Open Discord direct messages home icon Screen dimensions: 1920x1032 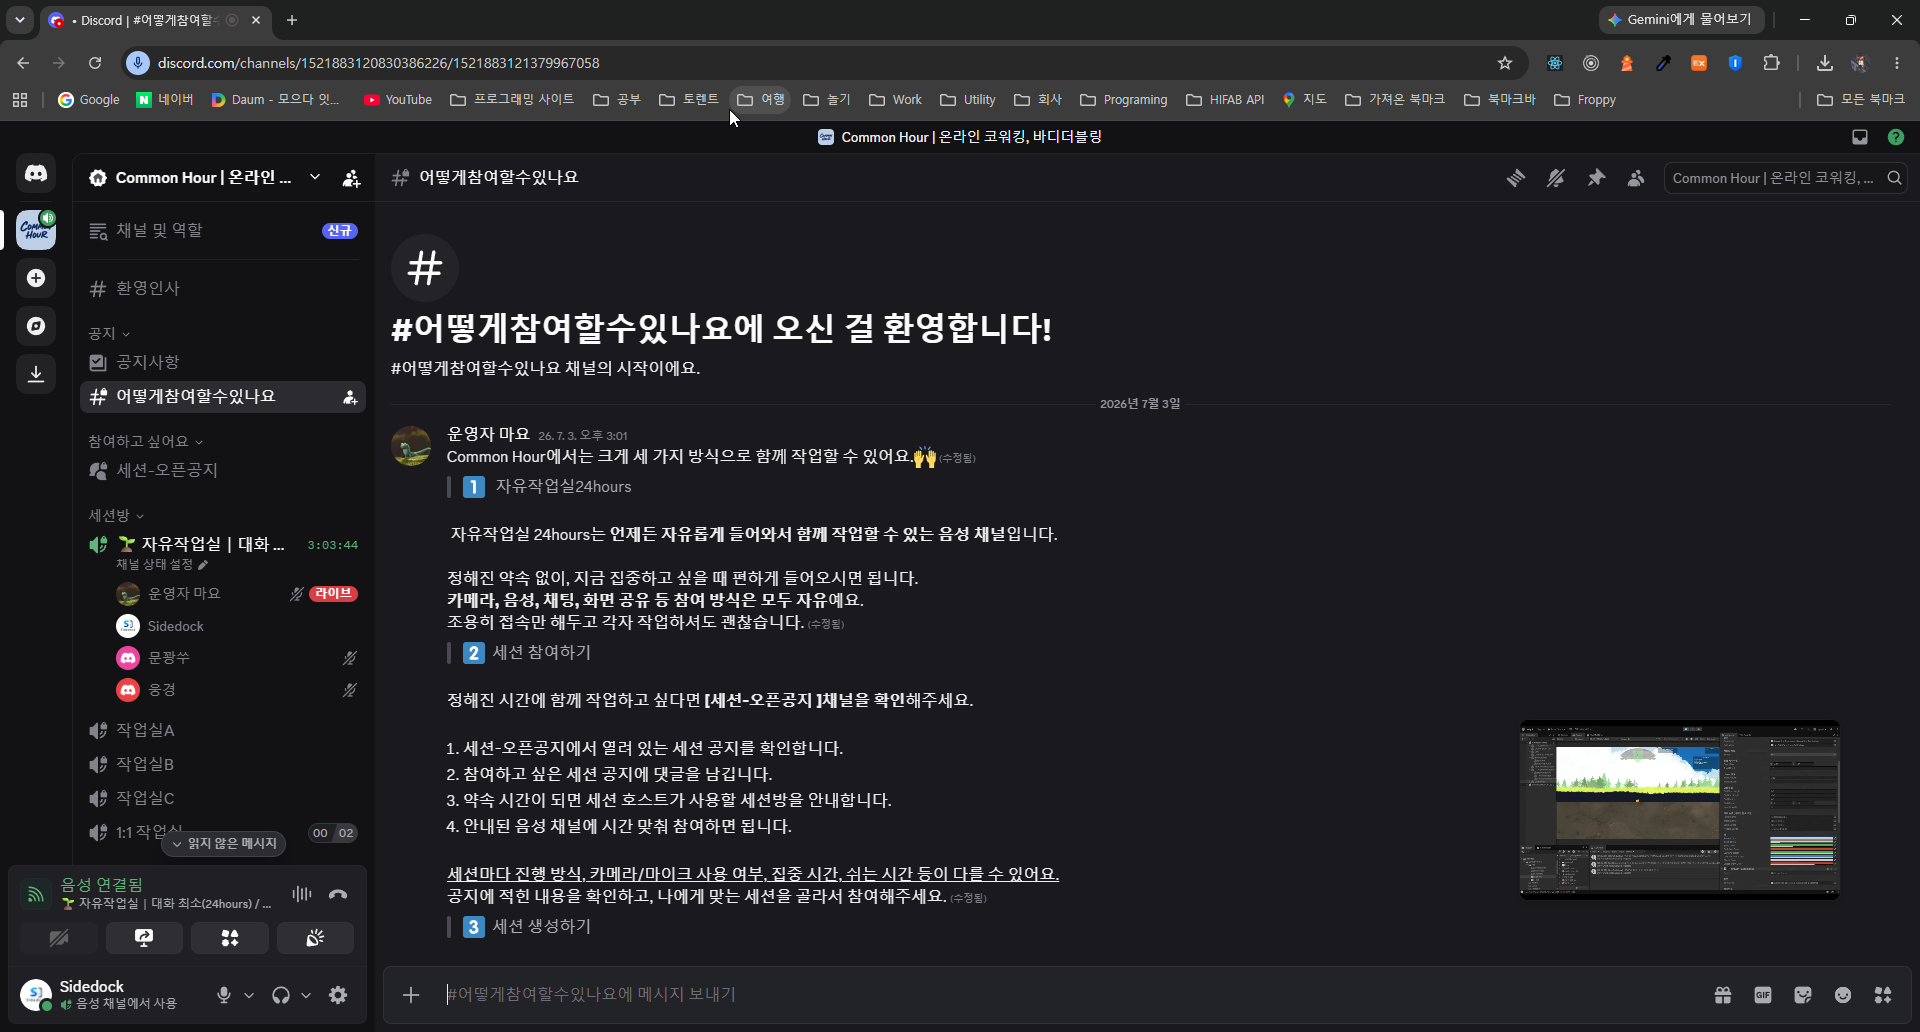[36, 174]
